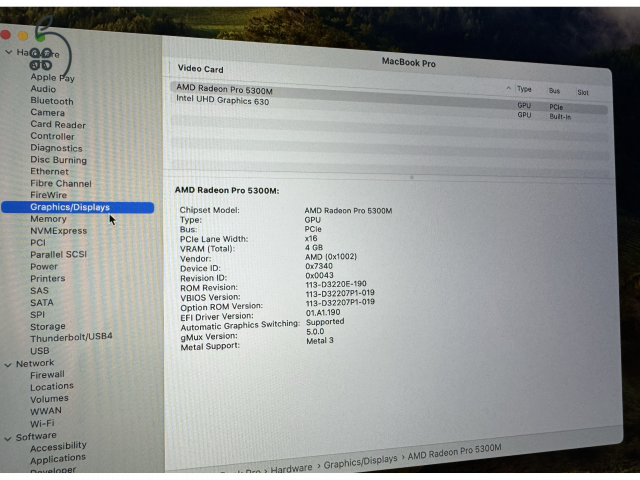Click the Metal Support value Metal 3
The width and height of the screenshot is (640, 480).
(320, 340)
